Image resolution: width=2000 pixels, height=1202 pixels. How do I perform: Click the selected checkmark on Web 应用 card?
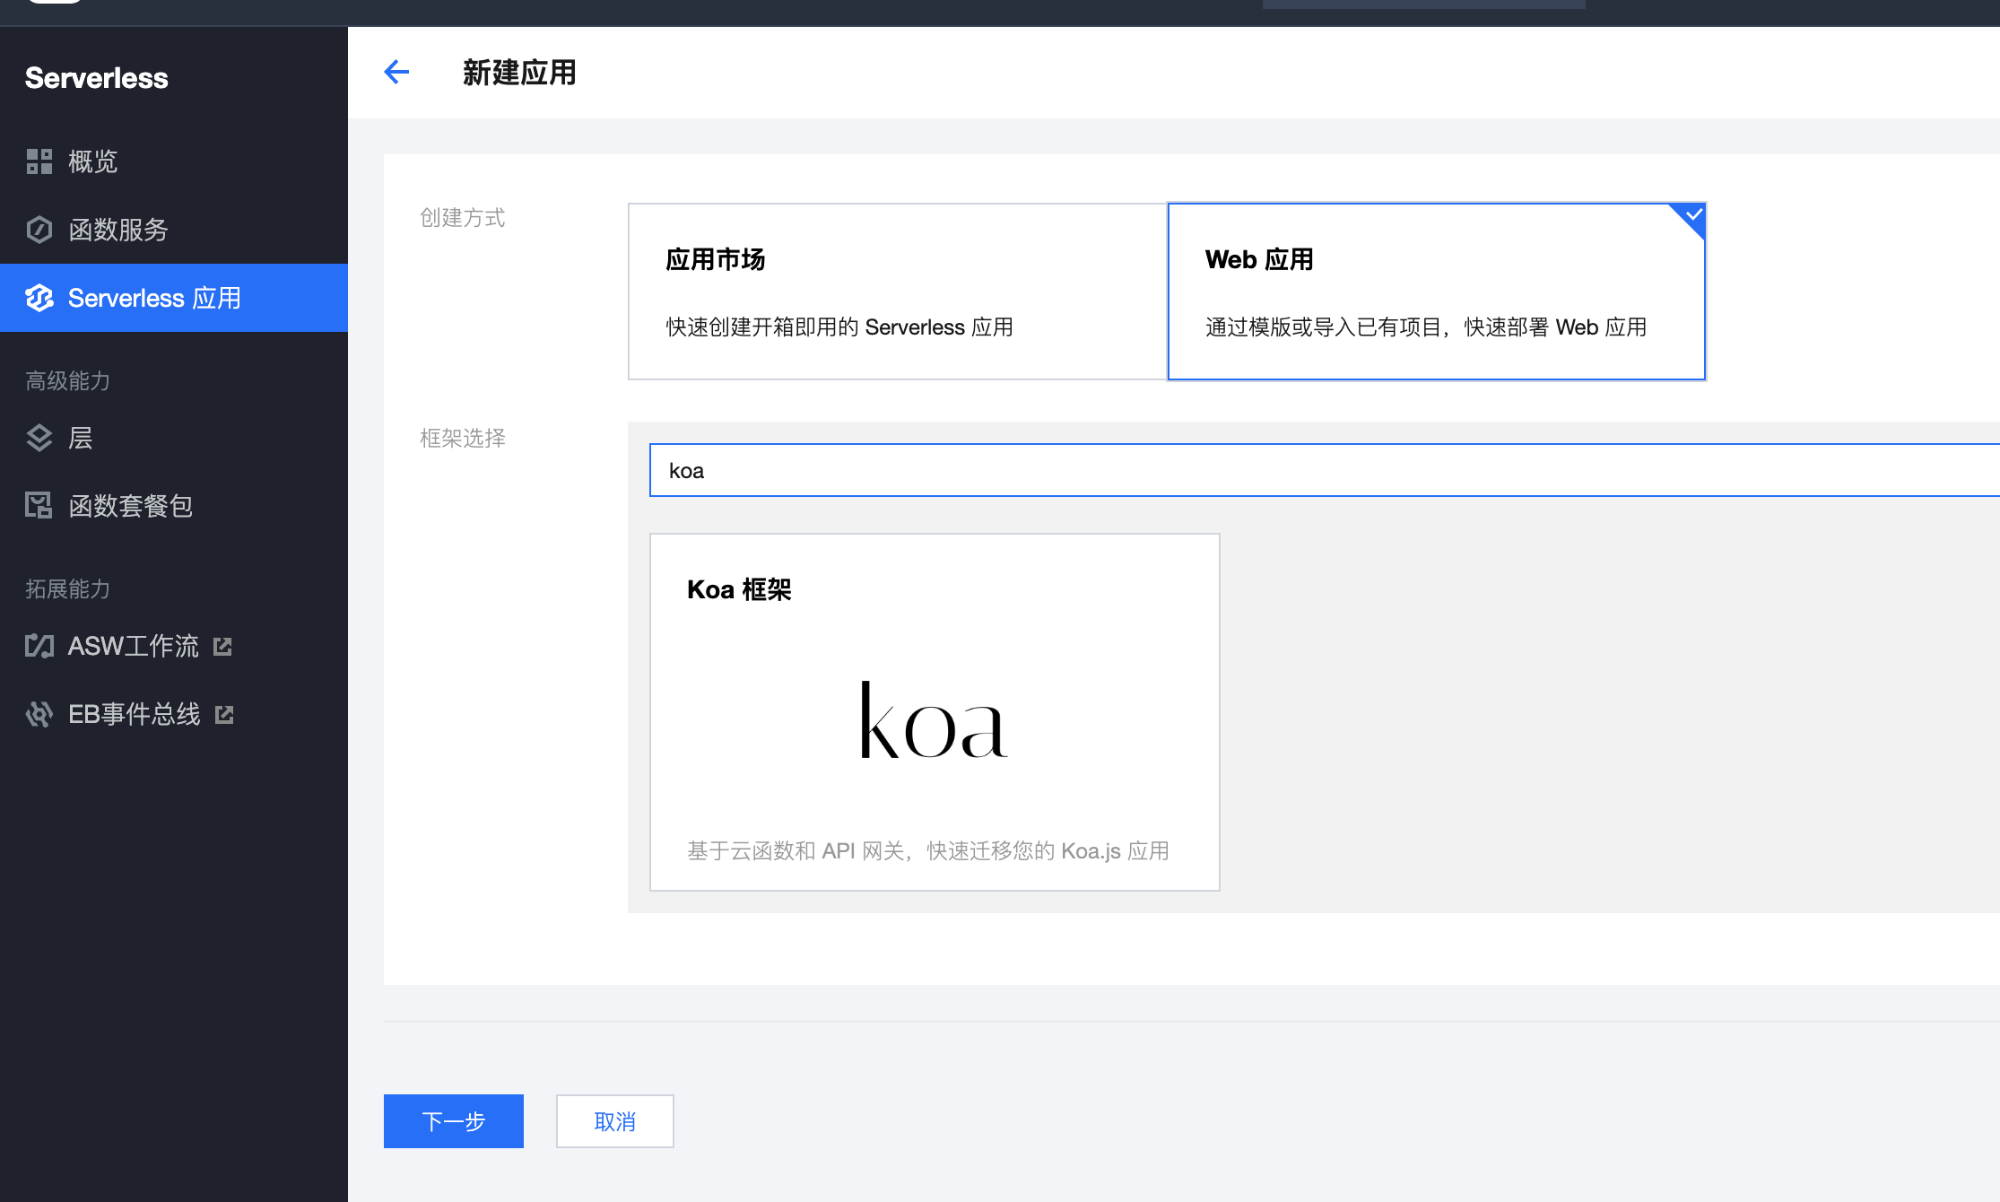coord(1693,215)
